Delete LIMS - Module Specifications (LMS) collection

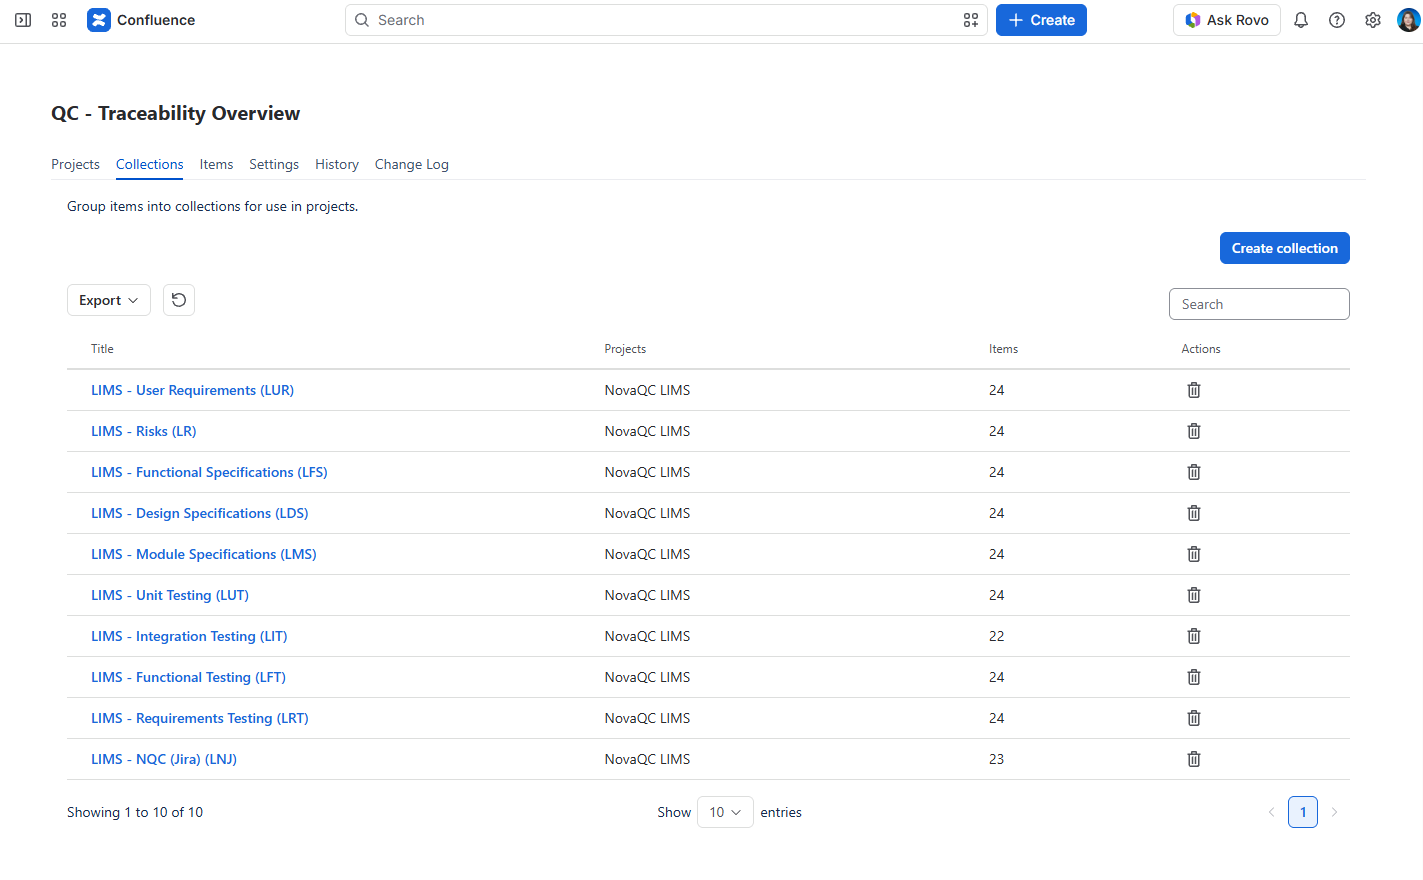click(x=1194, y=554)
